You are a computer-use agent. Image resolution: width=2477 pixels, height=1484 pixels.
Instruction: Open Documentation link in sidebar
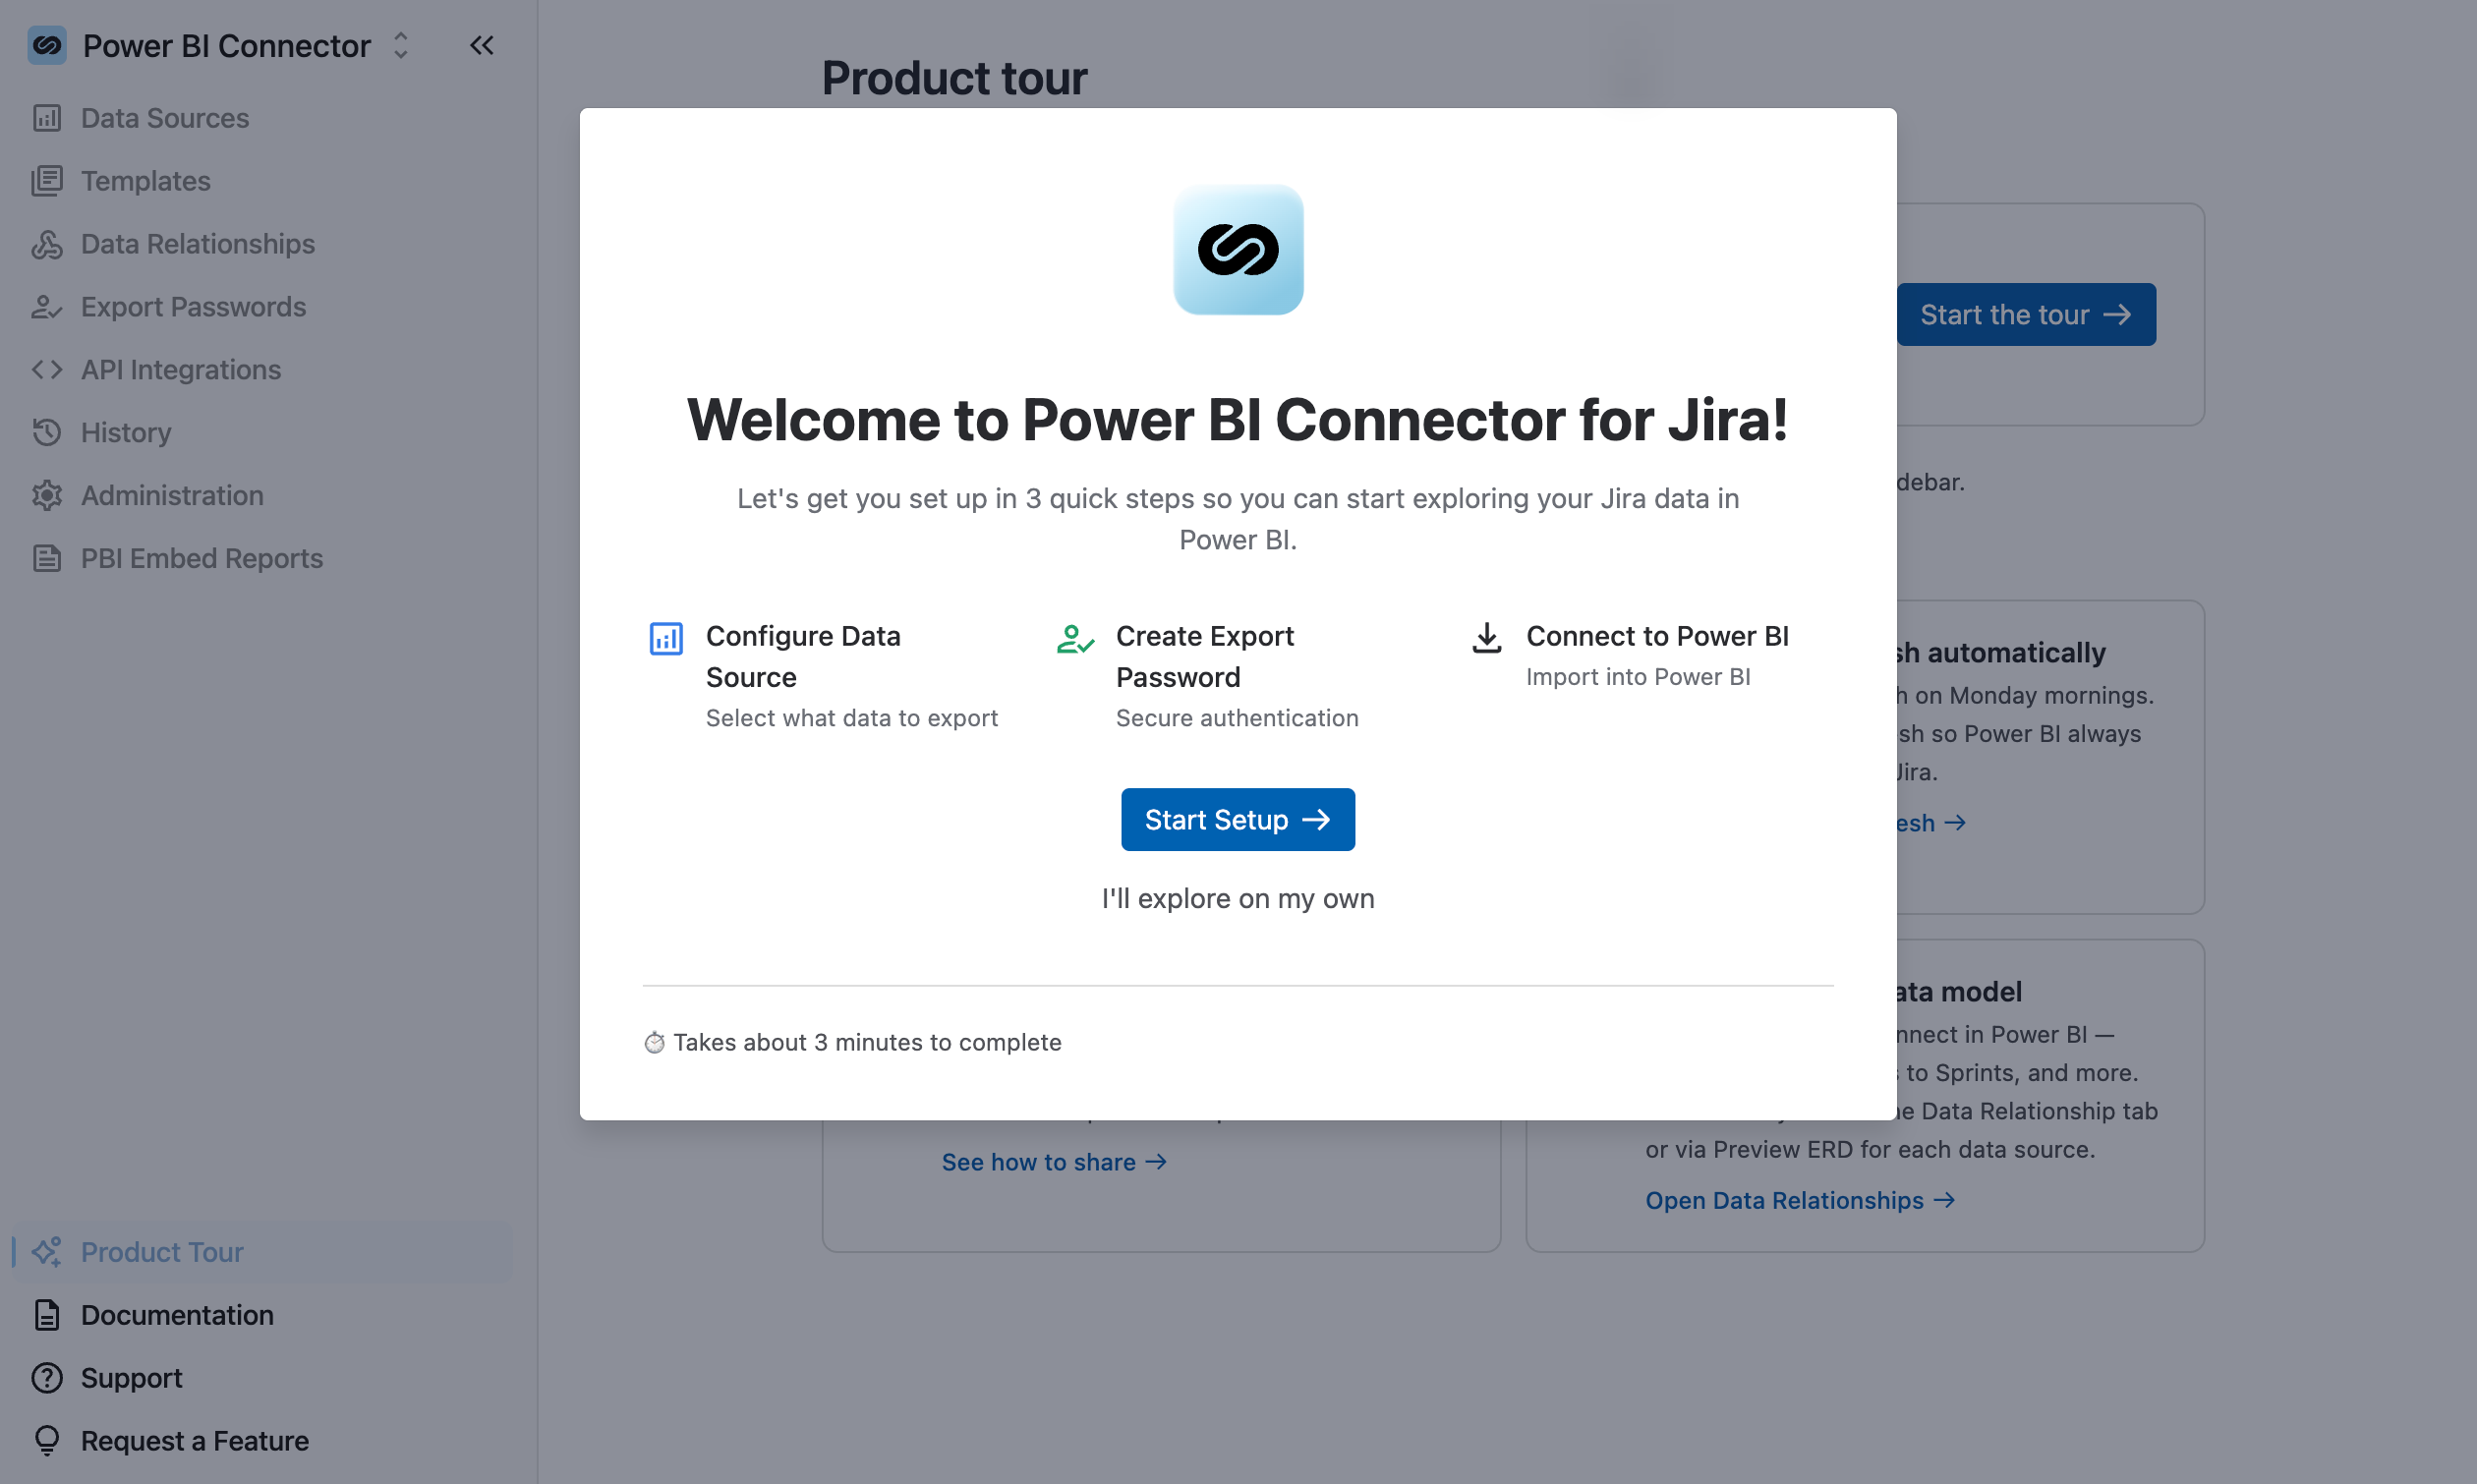(264, 1315)
